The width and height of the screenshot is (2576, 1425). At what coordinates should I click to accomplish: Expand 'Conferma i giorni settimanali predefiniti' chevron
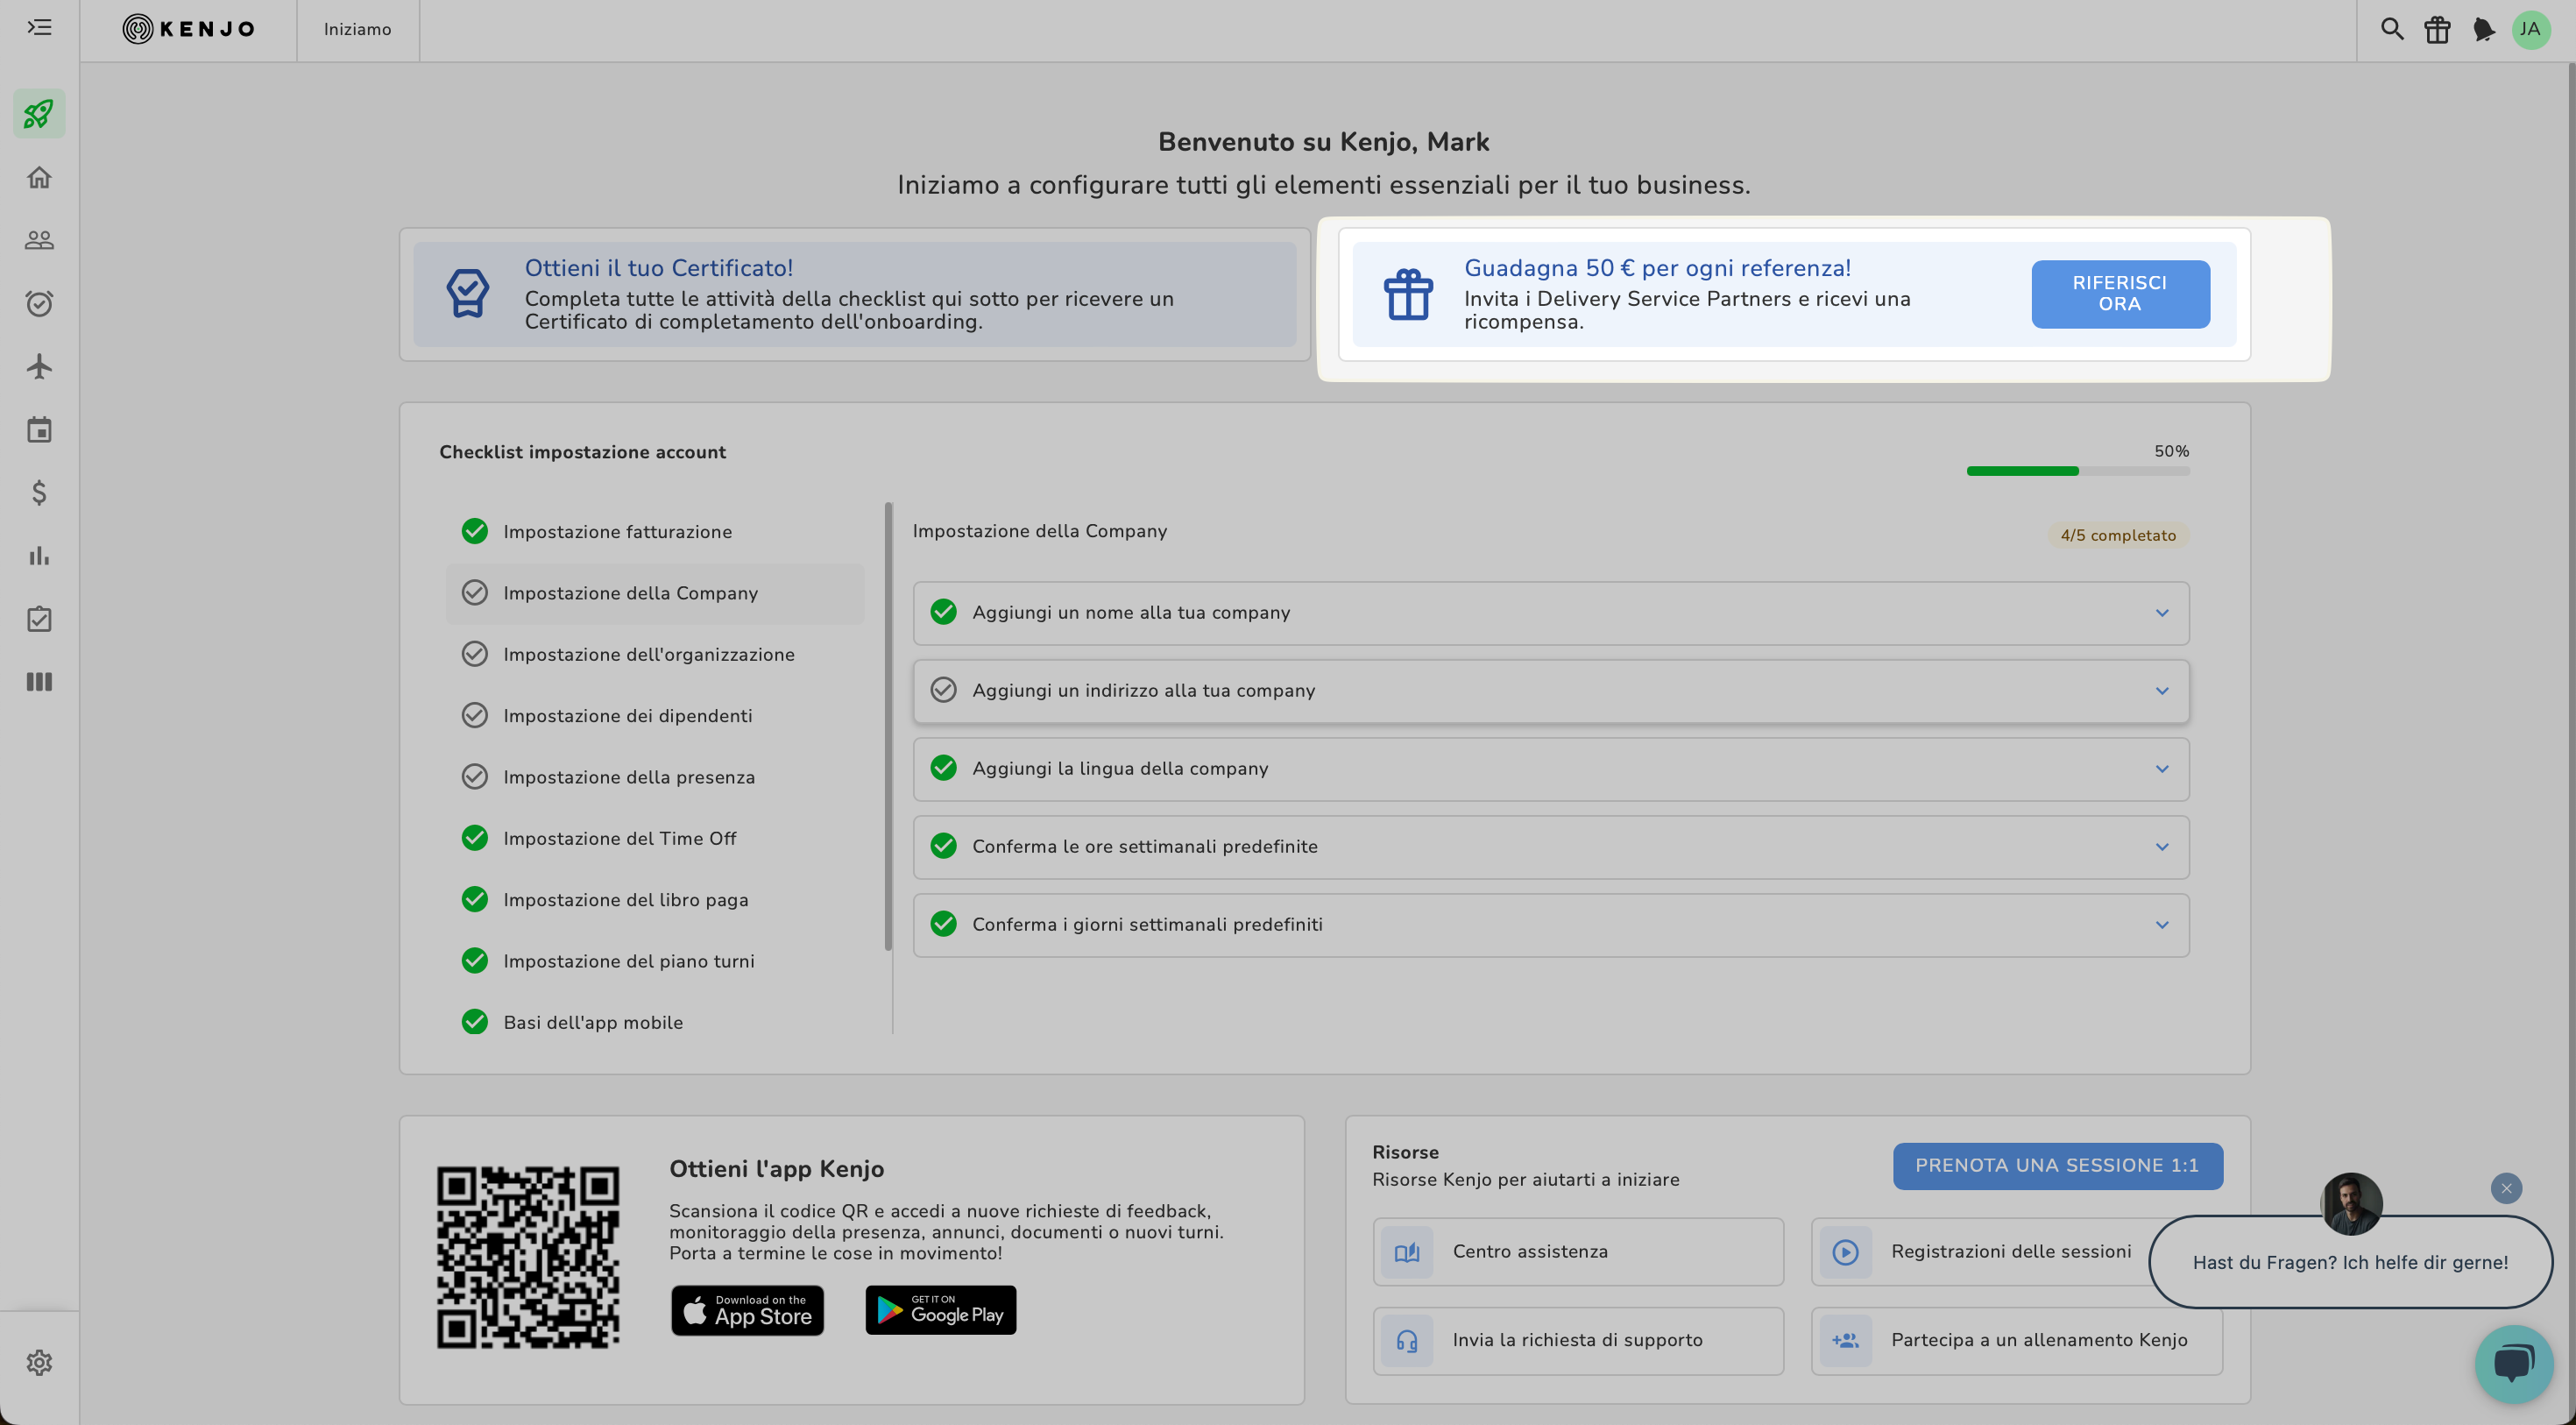pos(2161,925)
